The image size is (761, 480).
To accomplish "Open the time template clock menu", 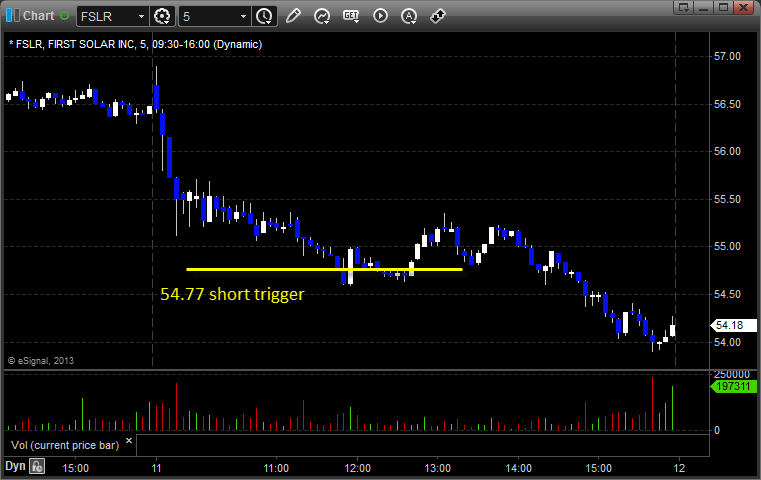I will click(265, 17).
